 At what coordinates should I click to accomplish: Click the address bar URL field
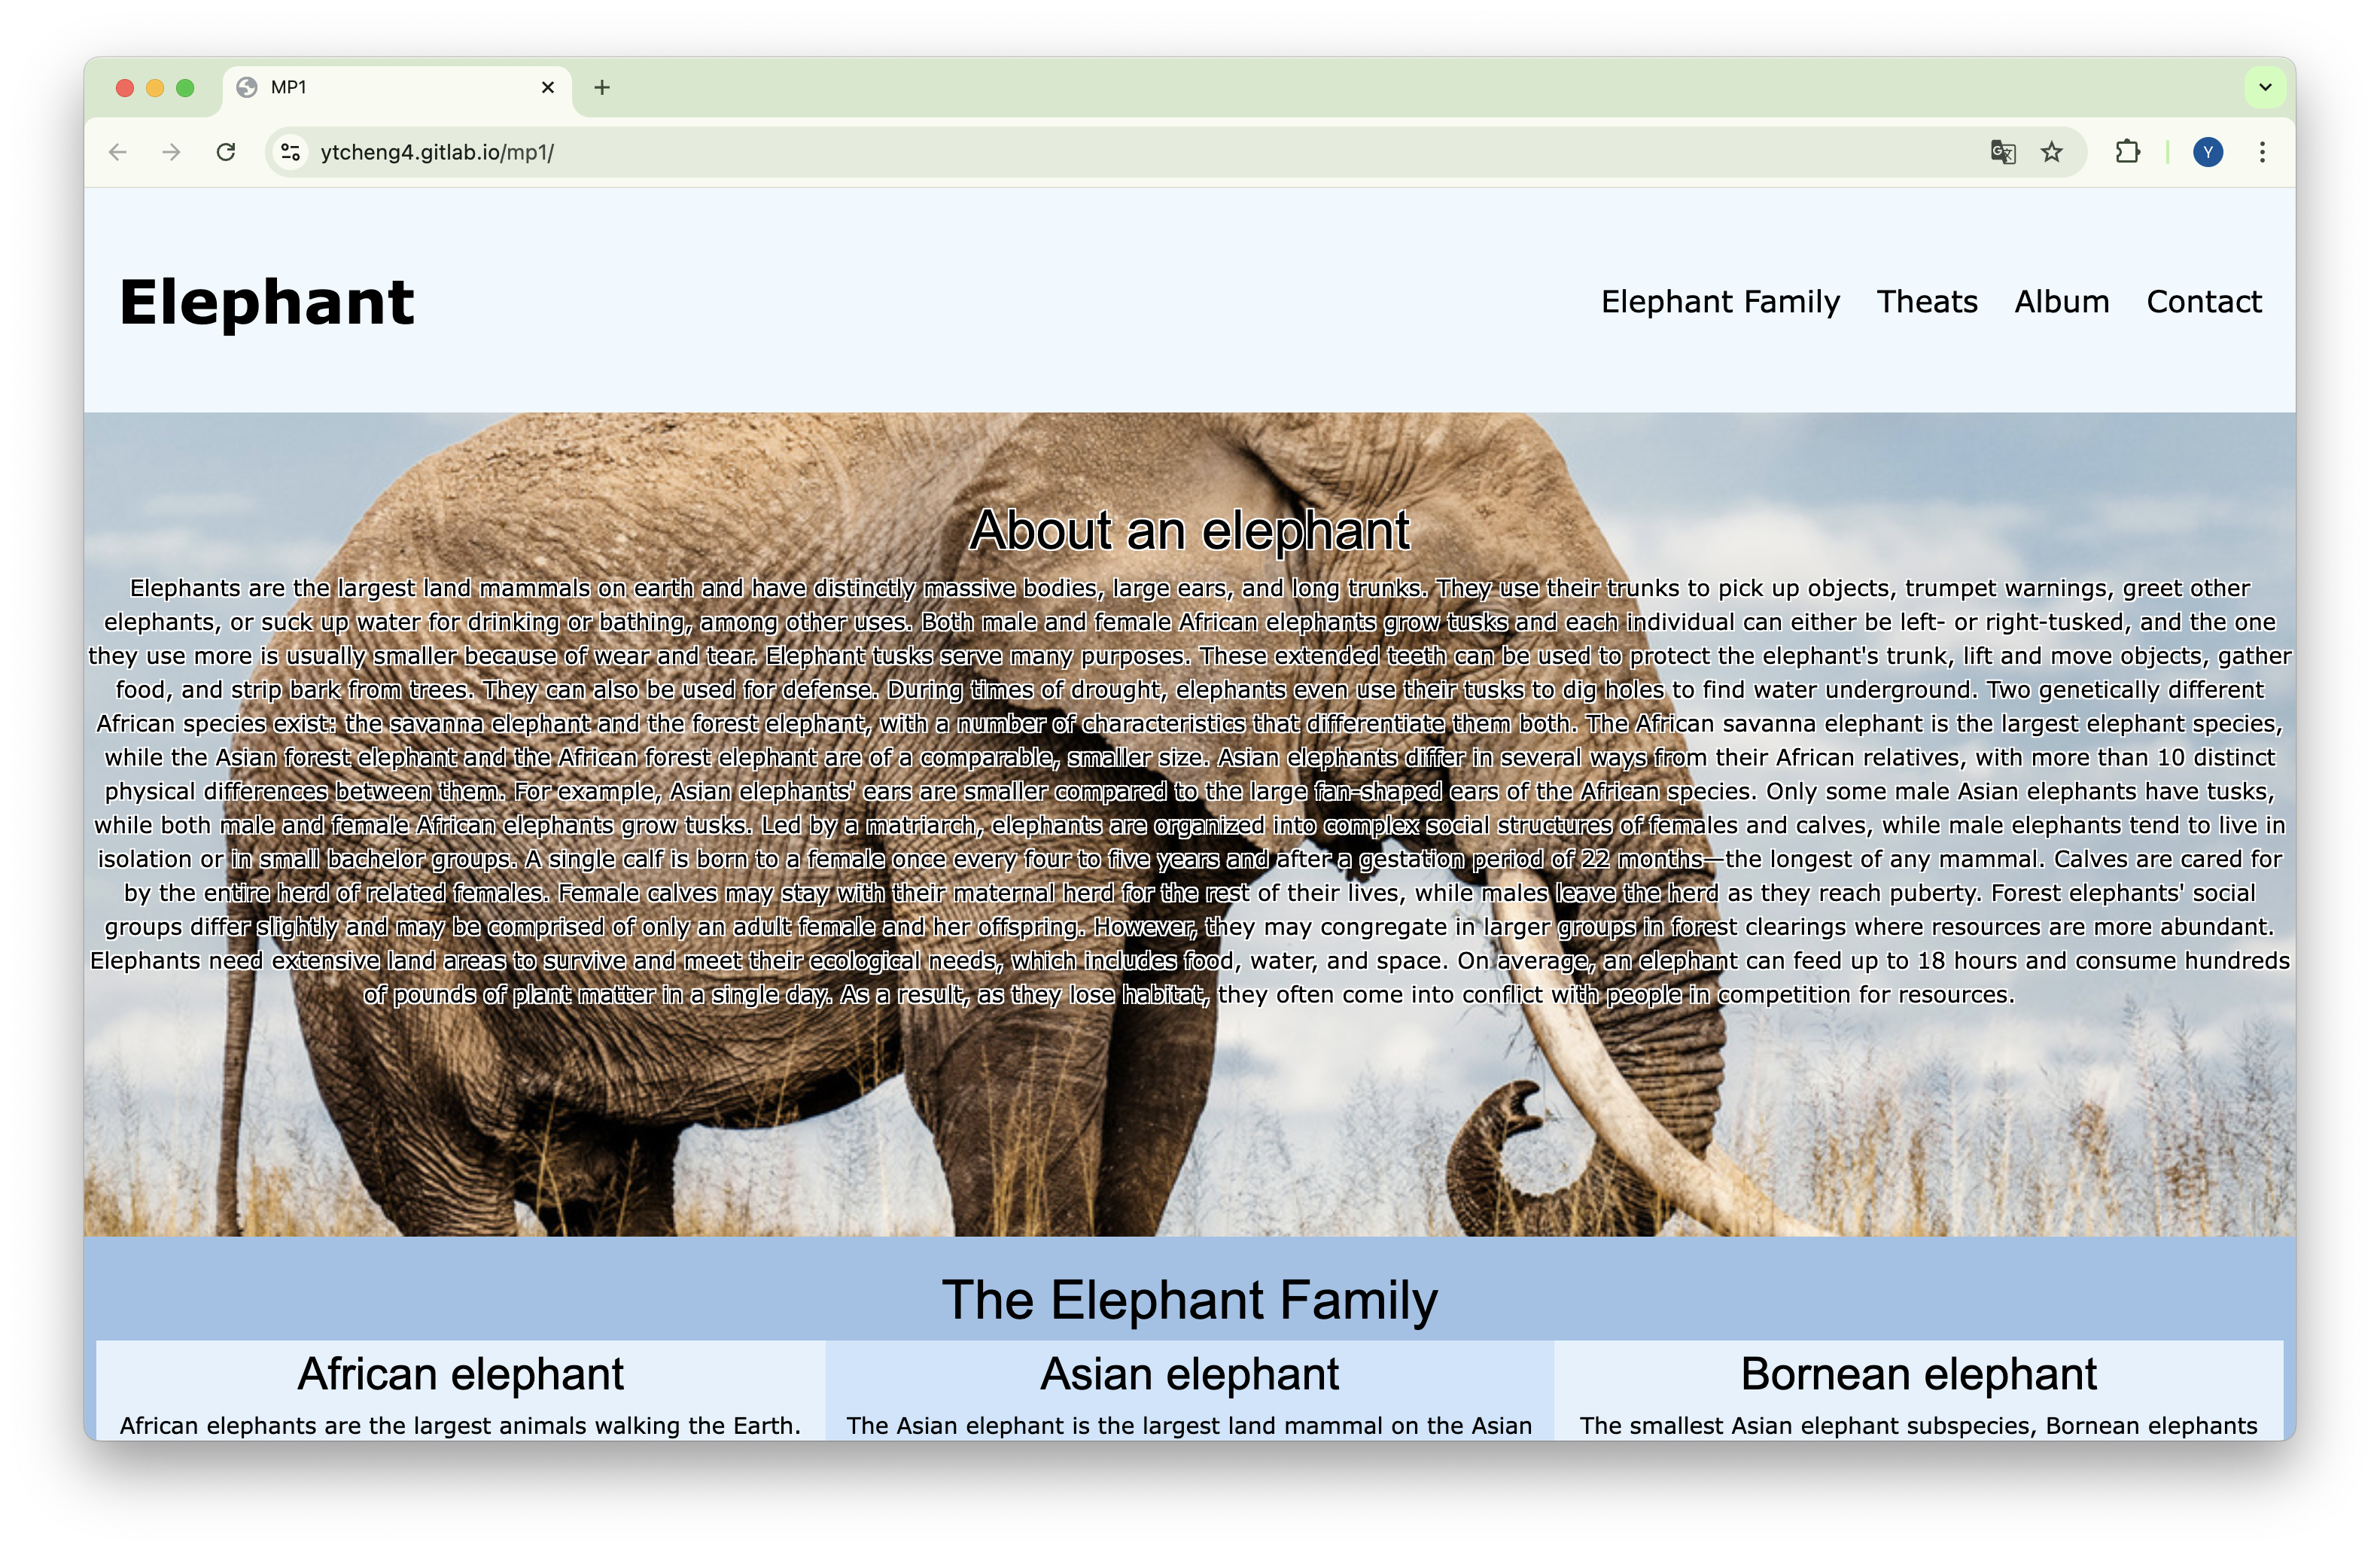click(1100, 152)
